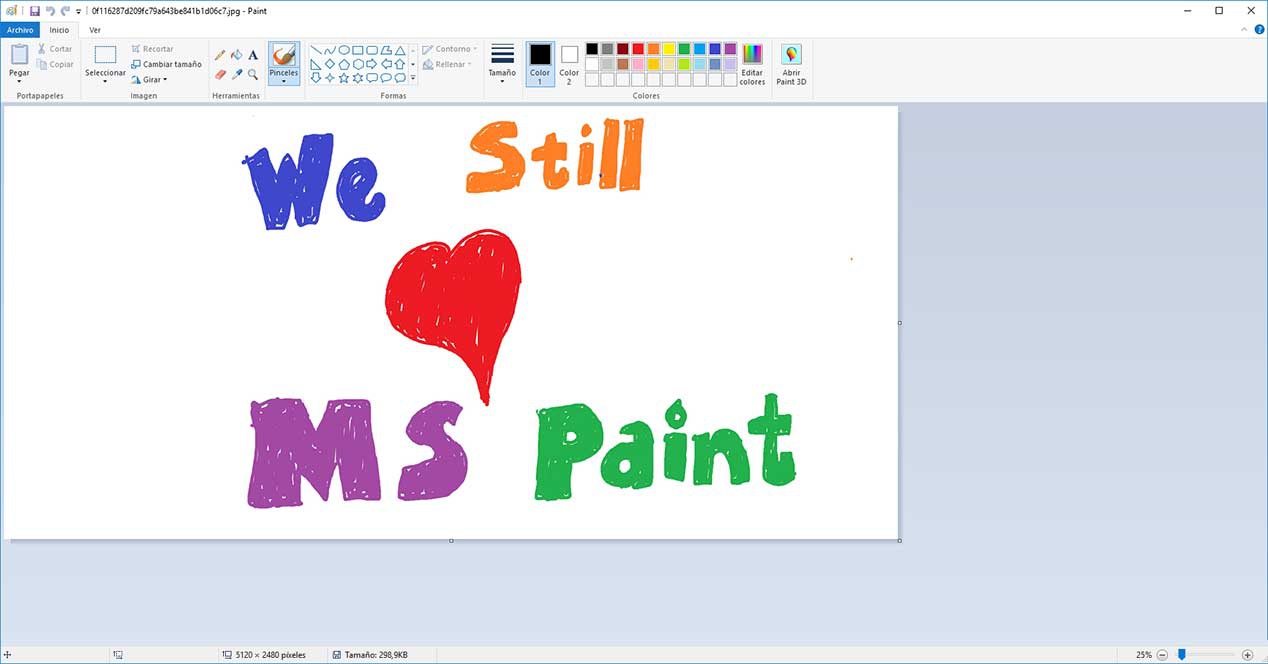This screenshot has width=1268, height=664.
Task: Pick the green color swatch
Action: (684, 48)
